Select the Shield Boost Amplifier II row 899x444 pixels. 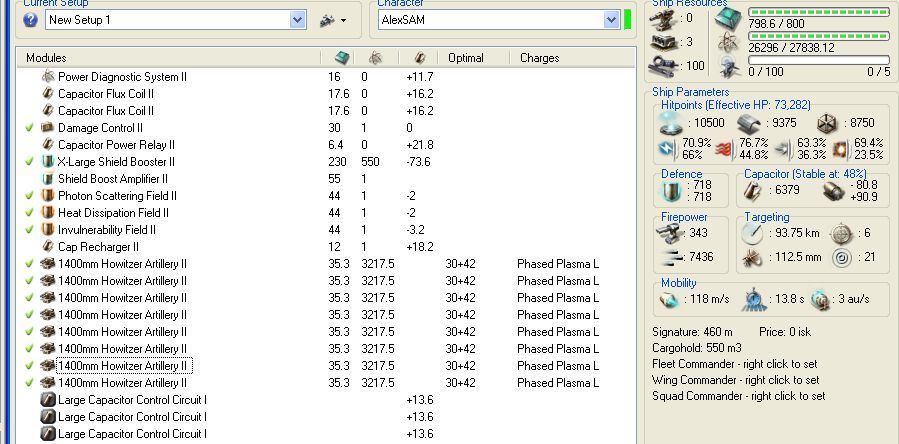327,179
